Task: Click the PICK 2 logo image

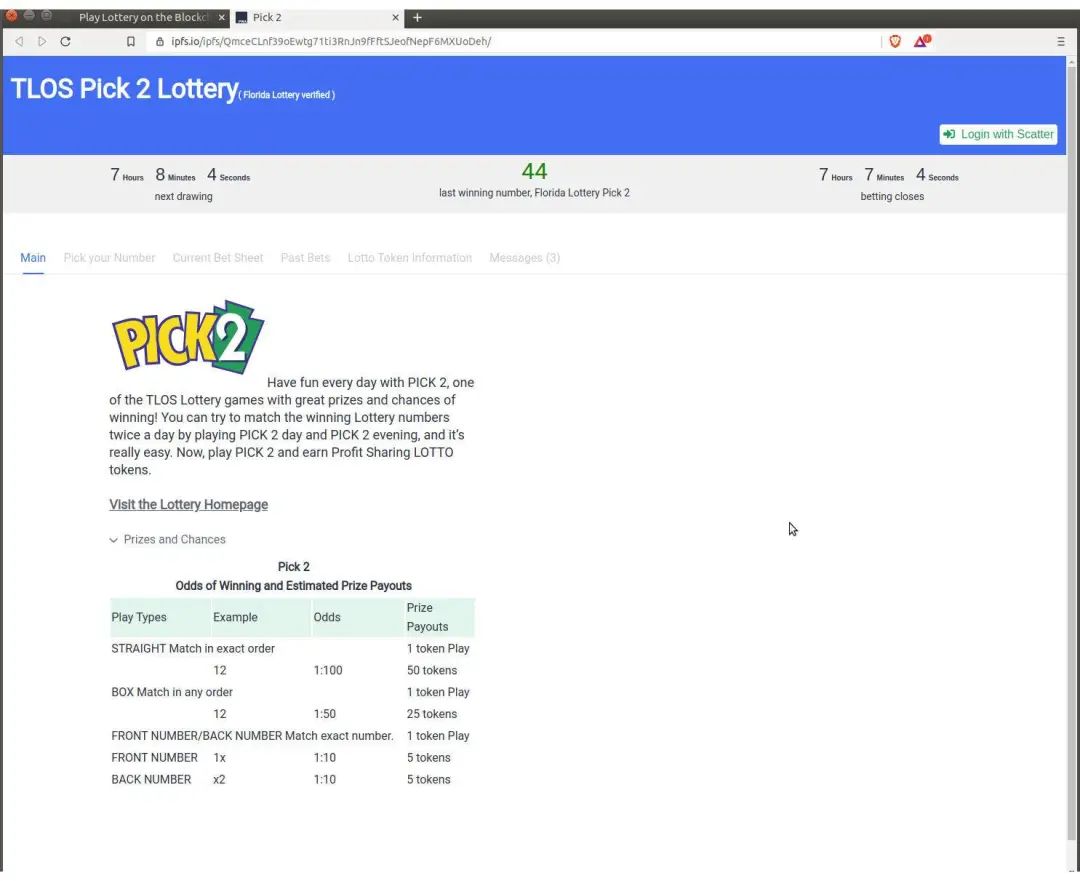Action: (x=188, y=338)
